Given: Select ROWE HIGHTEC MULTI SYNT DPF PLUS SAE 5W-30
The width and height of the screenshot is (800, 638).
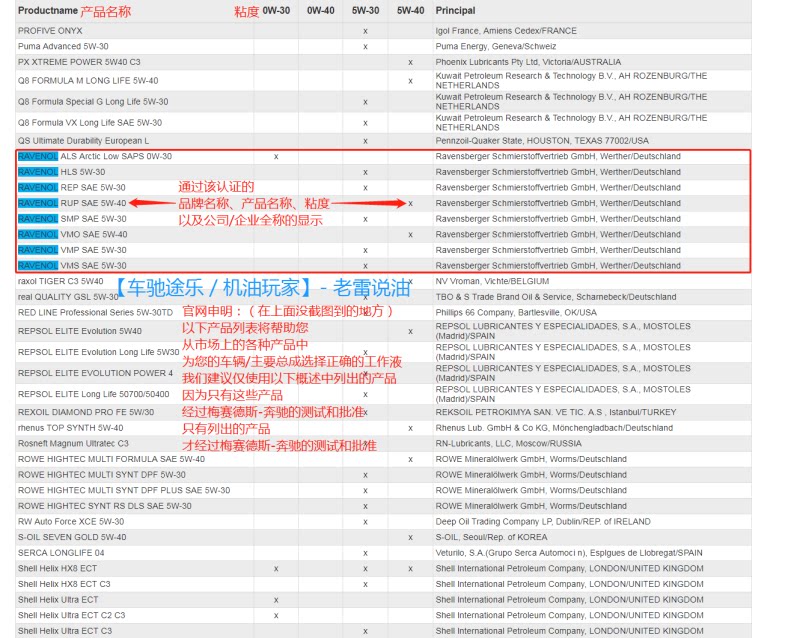Looking at the screenshot, I should 124,490.
